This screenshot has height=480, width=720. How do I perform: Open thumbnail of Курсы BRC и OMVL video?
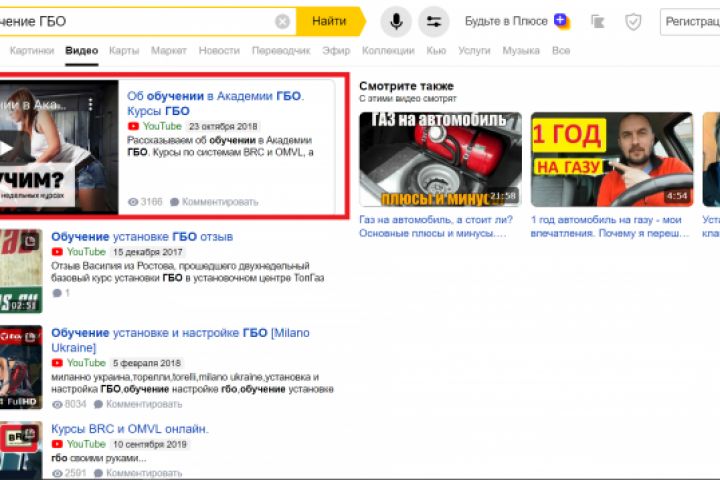click(x=21, y=451)
